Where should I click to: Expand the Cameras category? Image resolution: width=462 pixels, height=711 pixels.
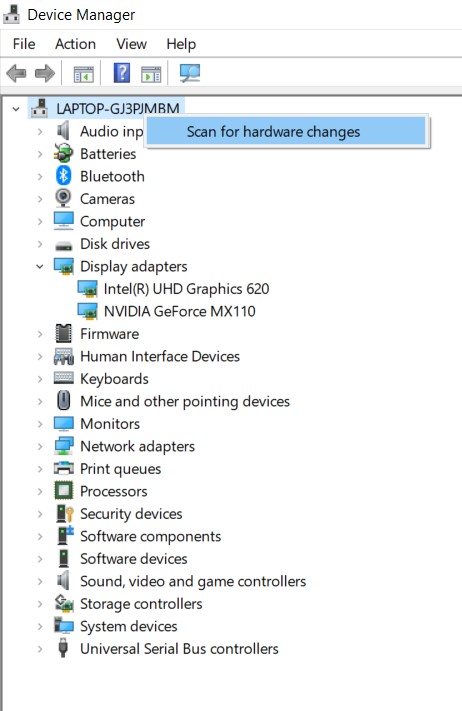(x=40, y=199)
